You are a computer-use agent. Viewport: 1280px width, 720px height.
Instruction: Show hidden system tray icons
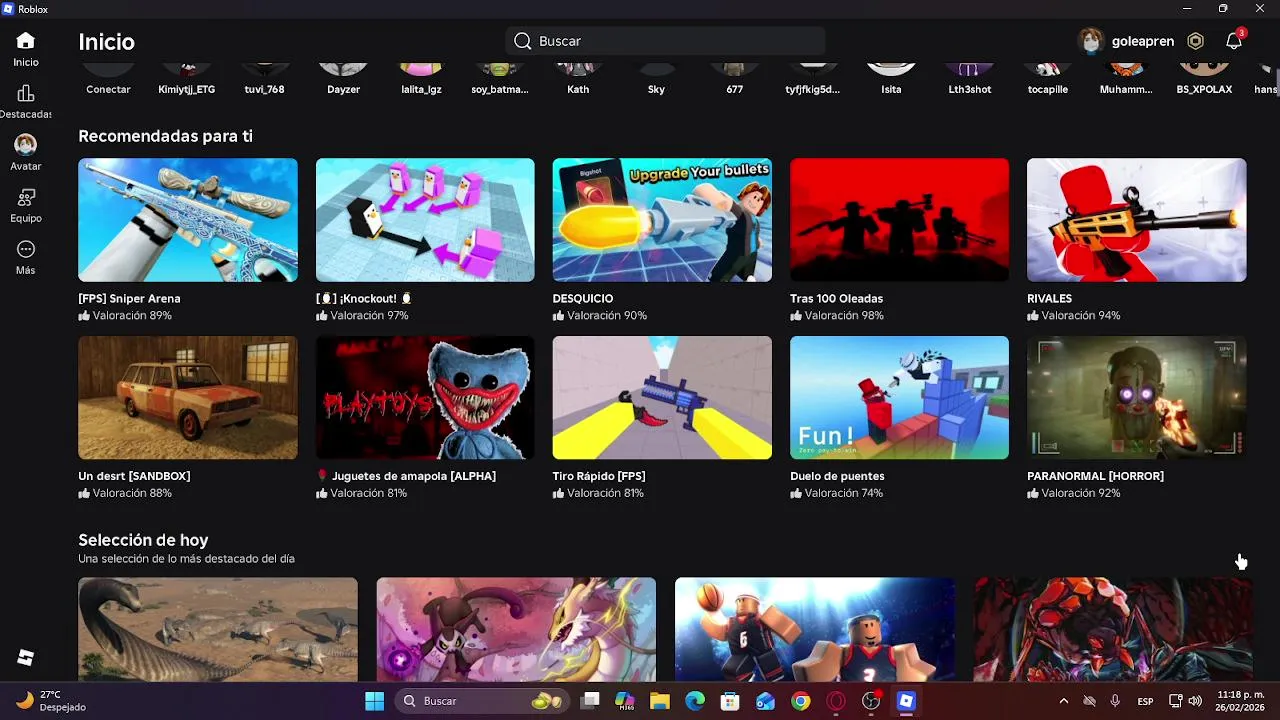[1063, 701]
